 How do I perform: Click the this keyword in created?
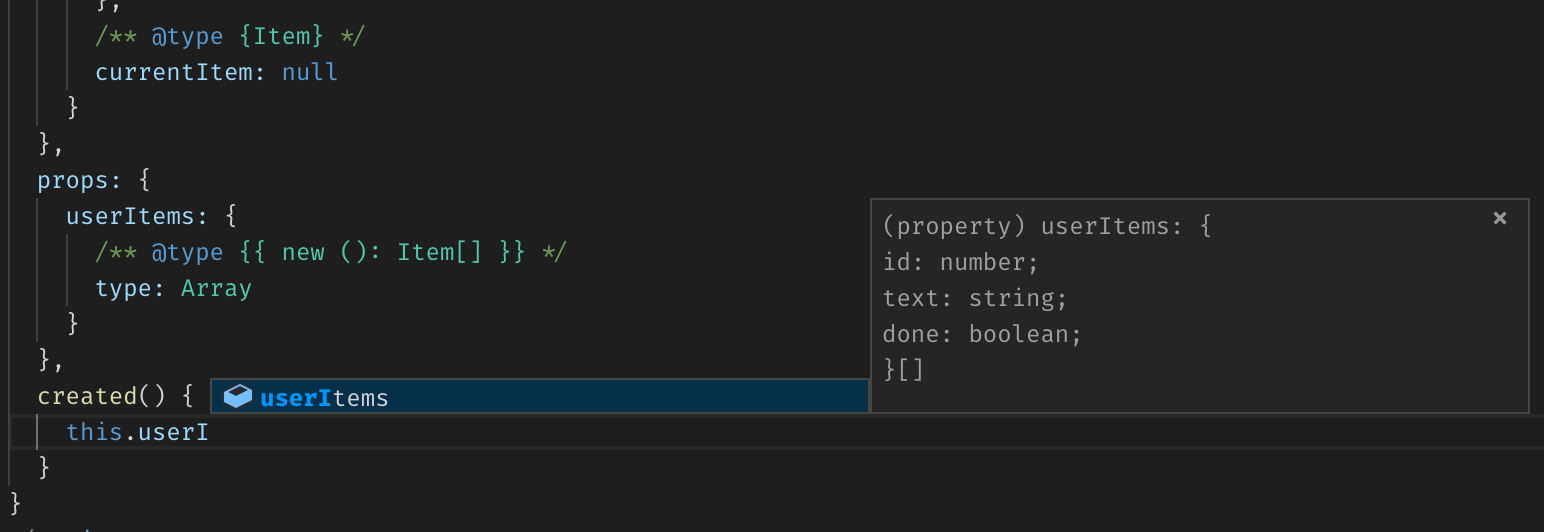coord(94,432)
